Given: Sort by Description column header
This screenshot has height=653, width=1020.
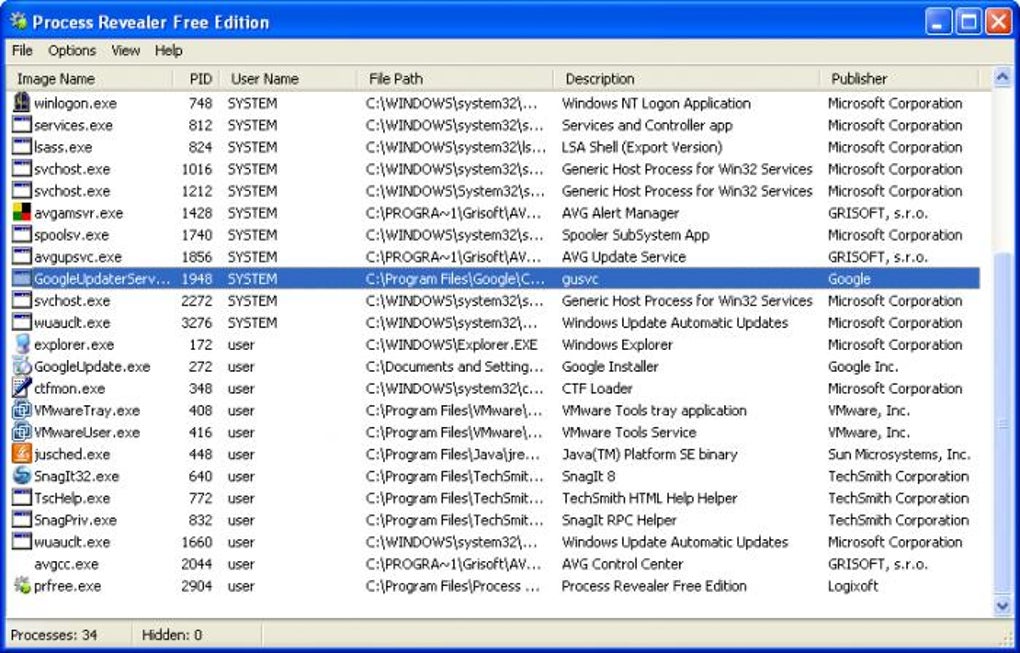Looking at the screenshot, I should pyautogui.click(x=687, y=79).
